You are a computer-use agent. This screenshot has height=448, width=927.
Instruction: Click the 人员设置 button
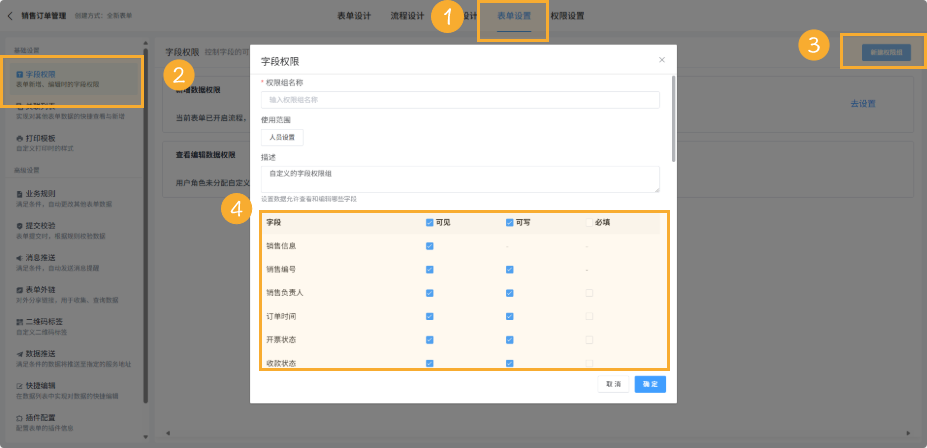(282, 137)
